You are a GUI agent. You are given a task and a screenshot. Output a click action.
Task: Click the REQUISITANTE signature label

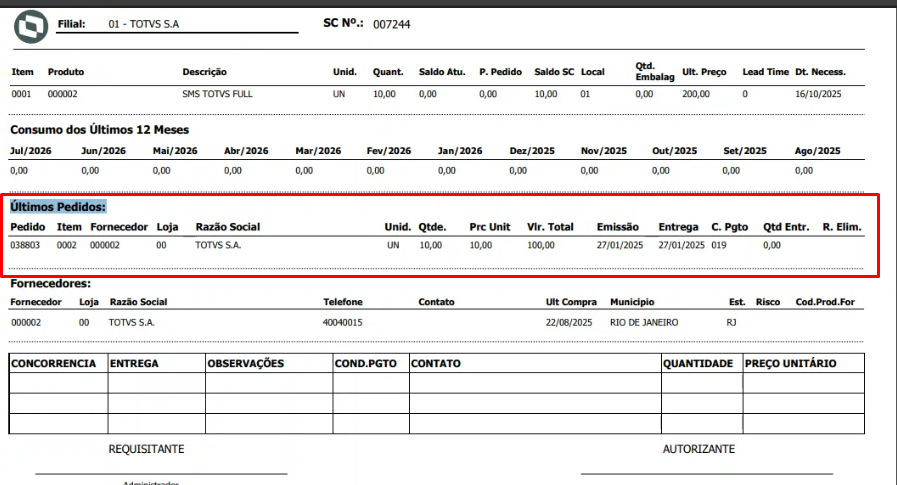pyautogui.click(x=146, y=450)
